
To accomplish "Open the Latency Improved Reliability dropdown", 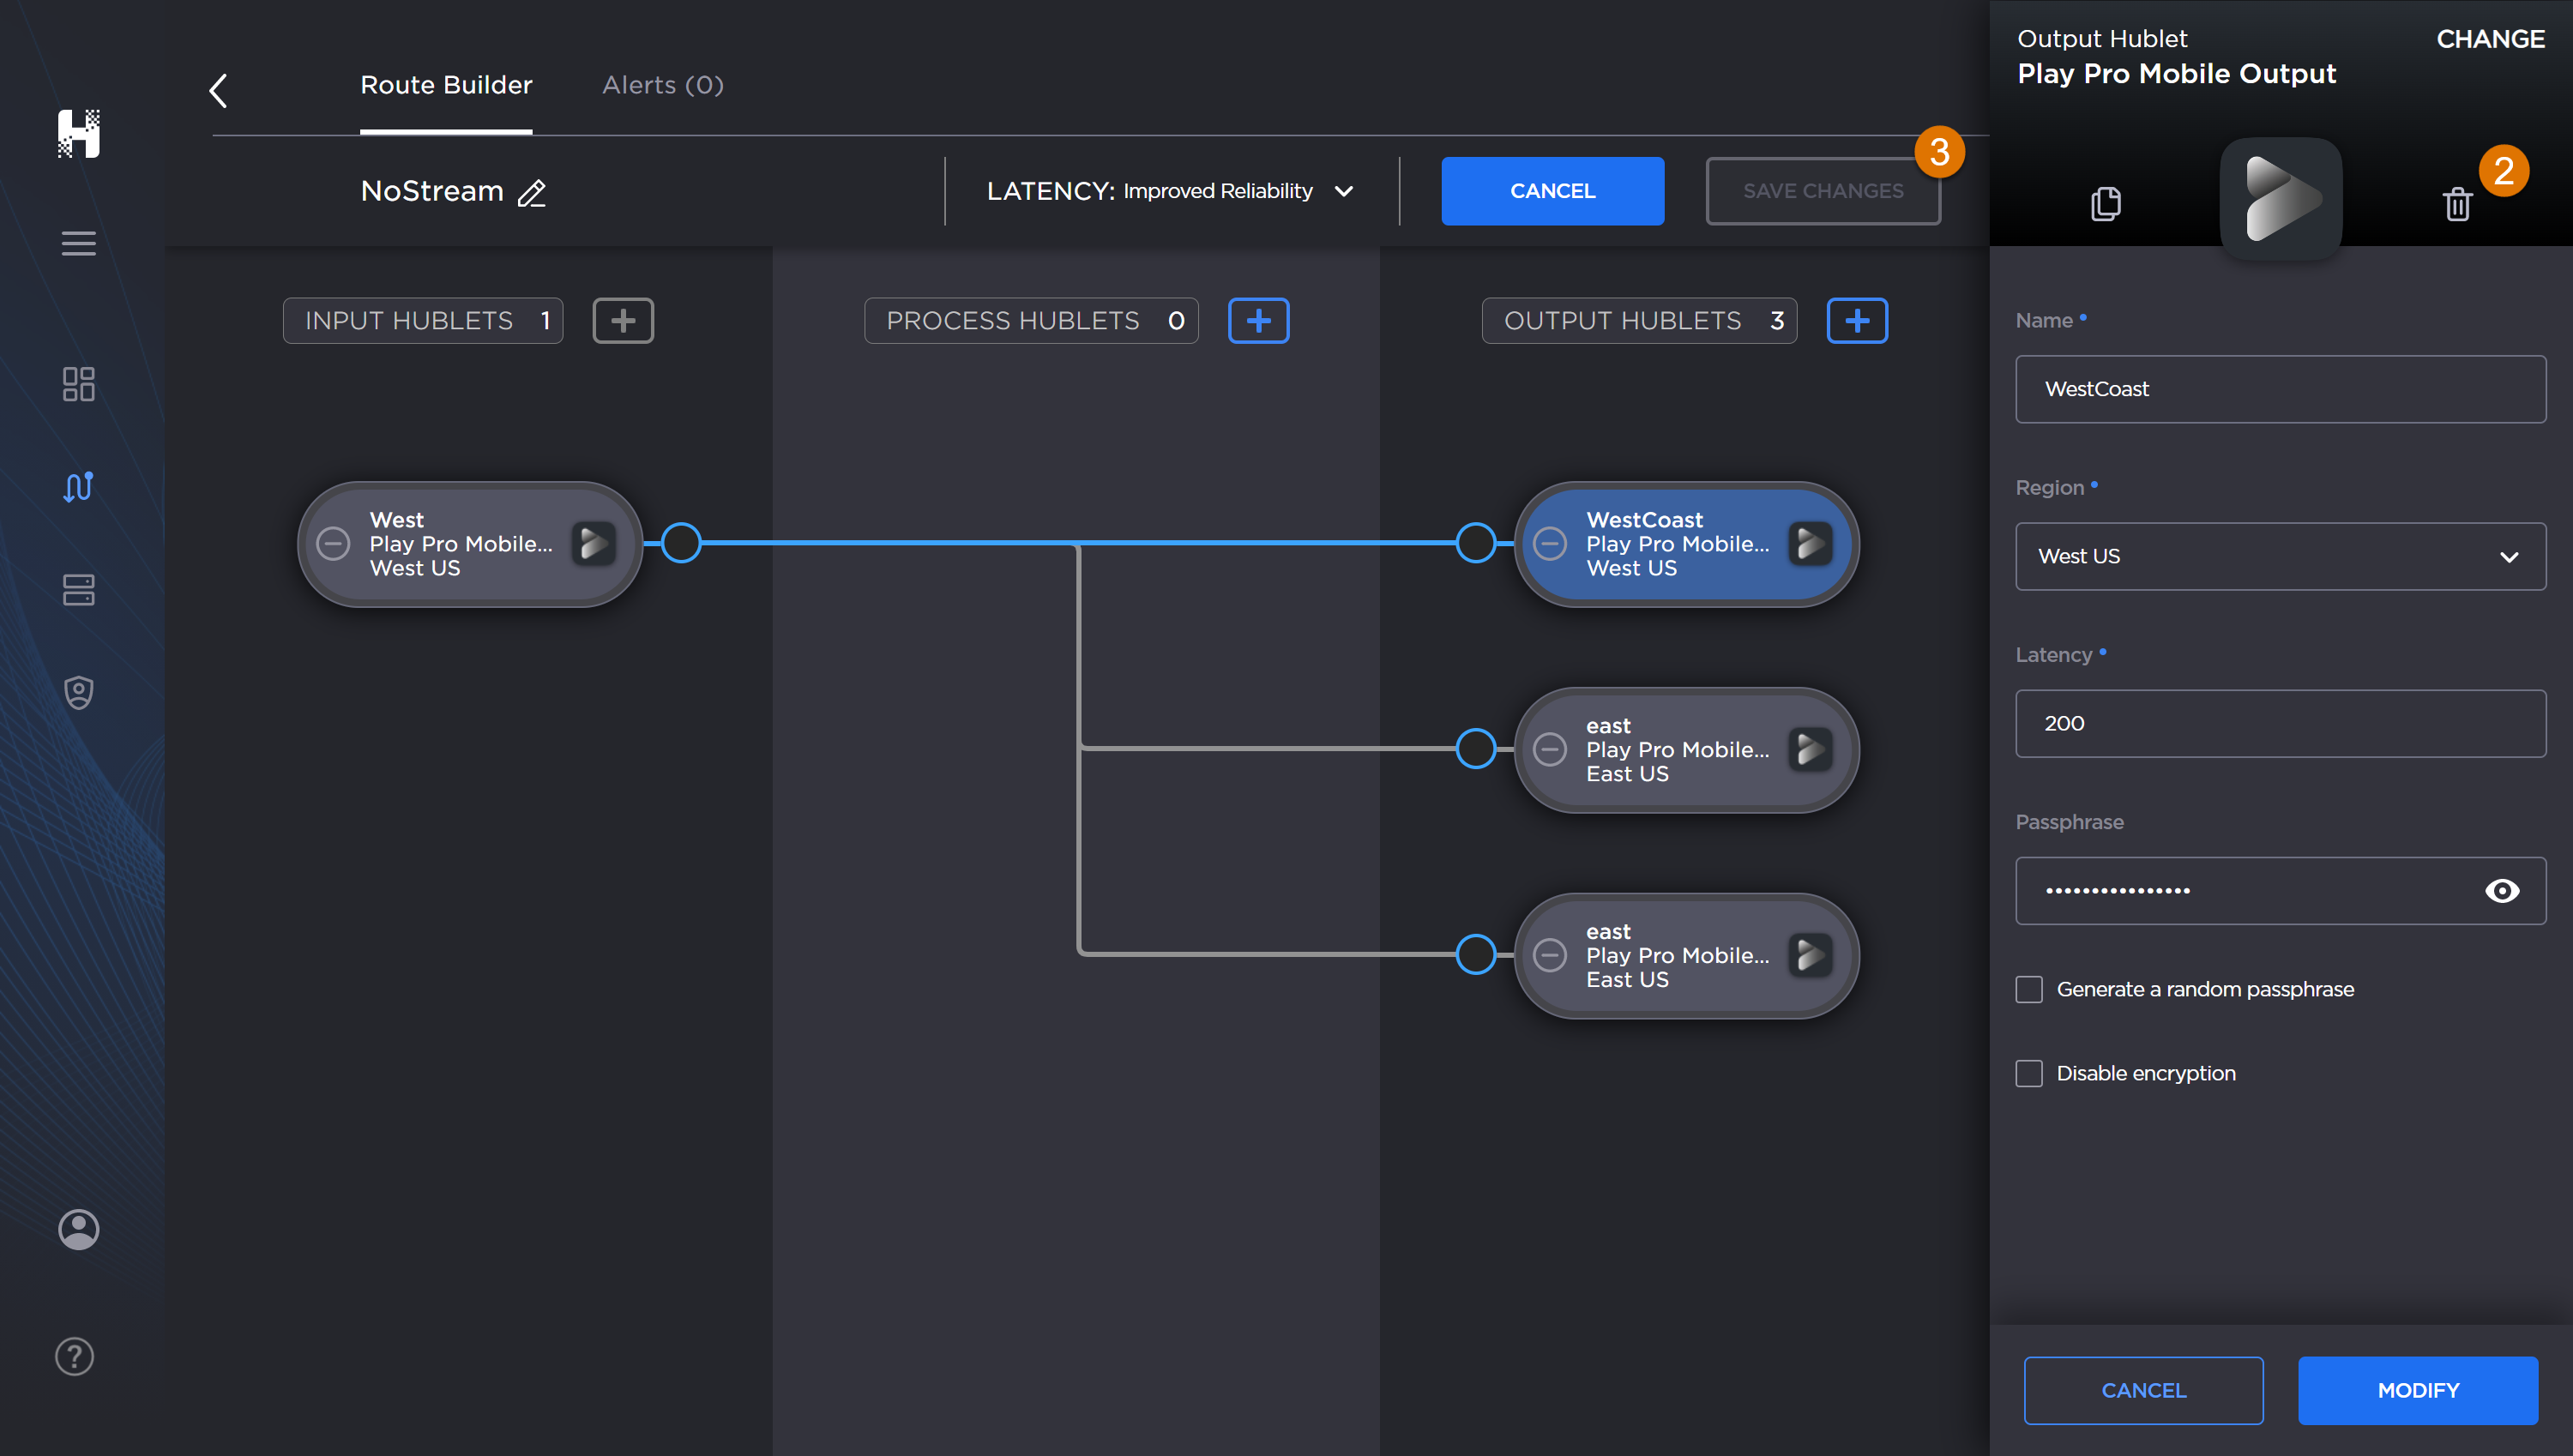I will pos(1345,191).
